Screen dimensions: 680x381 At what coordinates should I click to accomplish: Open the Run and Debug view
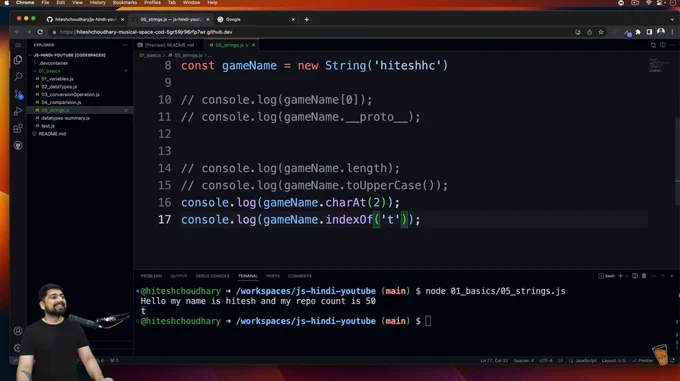[18, 111]
